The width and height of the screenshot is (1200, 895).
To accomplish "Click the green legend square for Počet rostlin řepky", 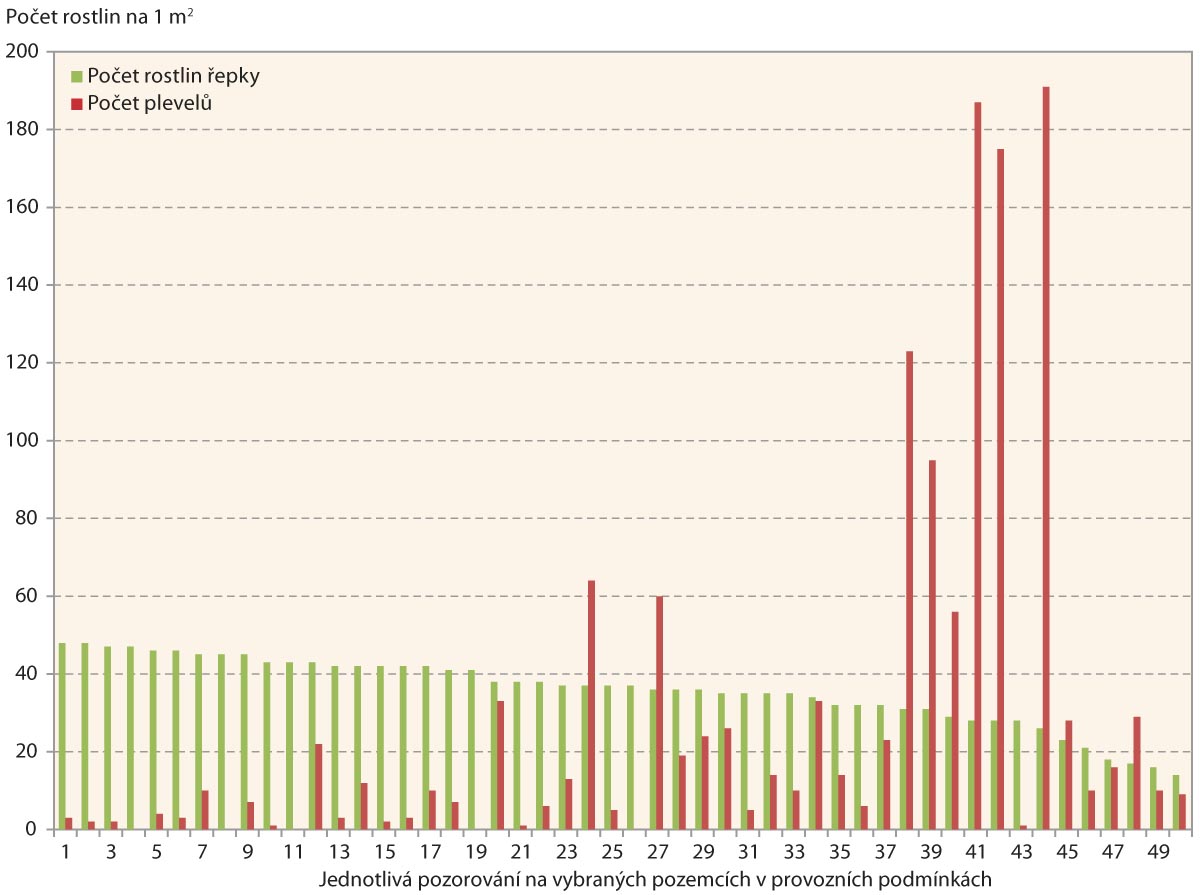I will point(76,76).
